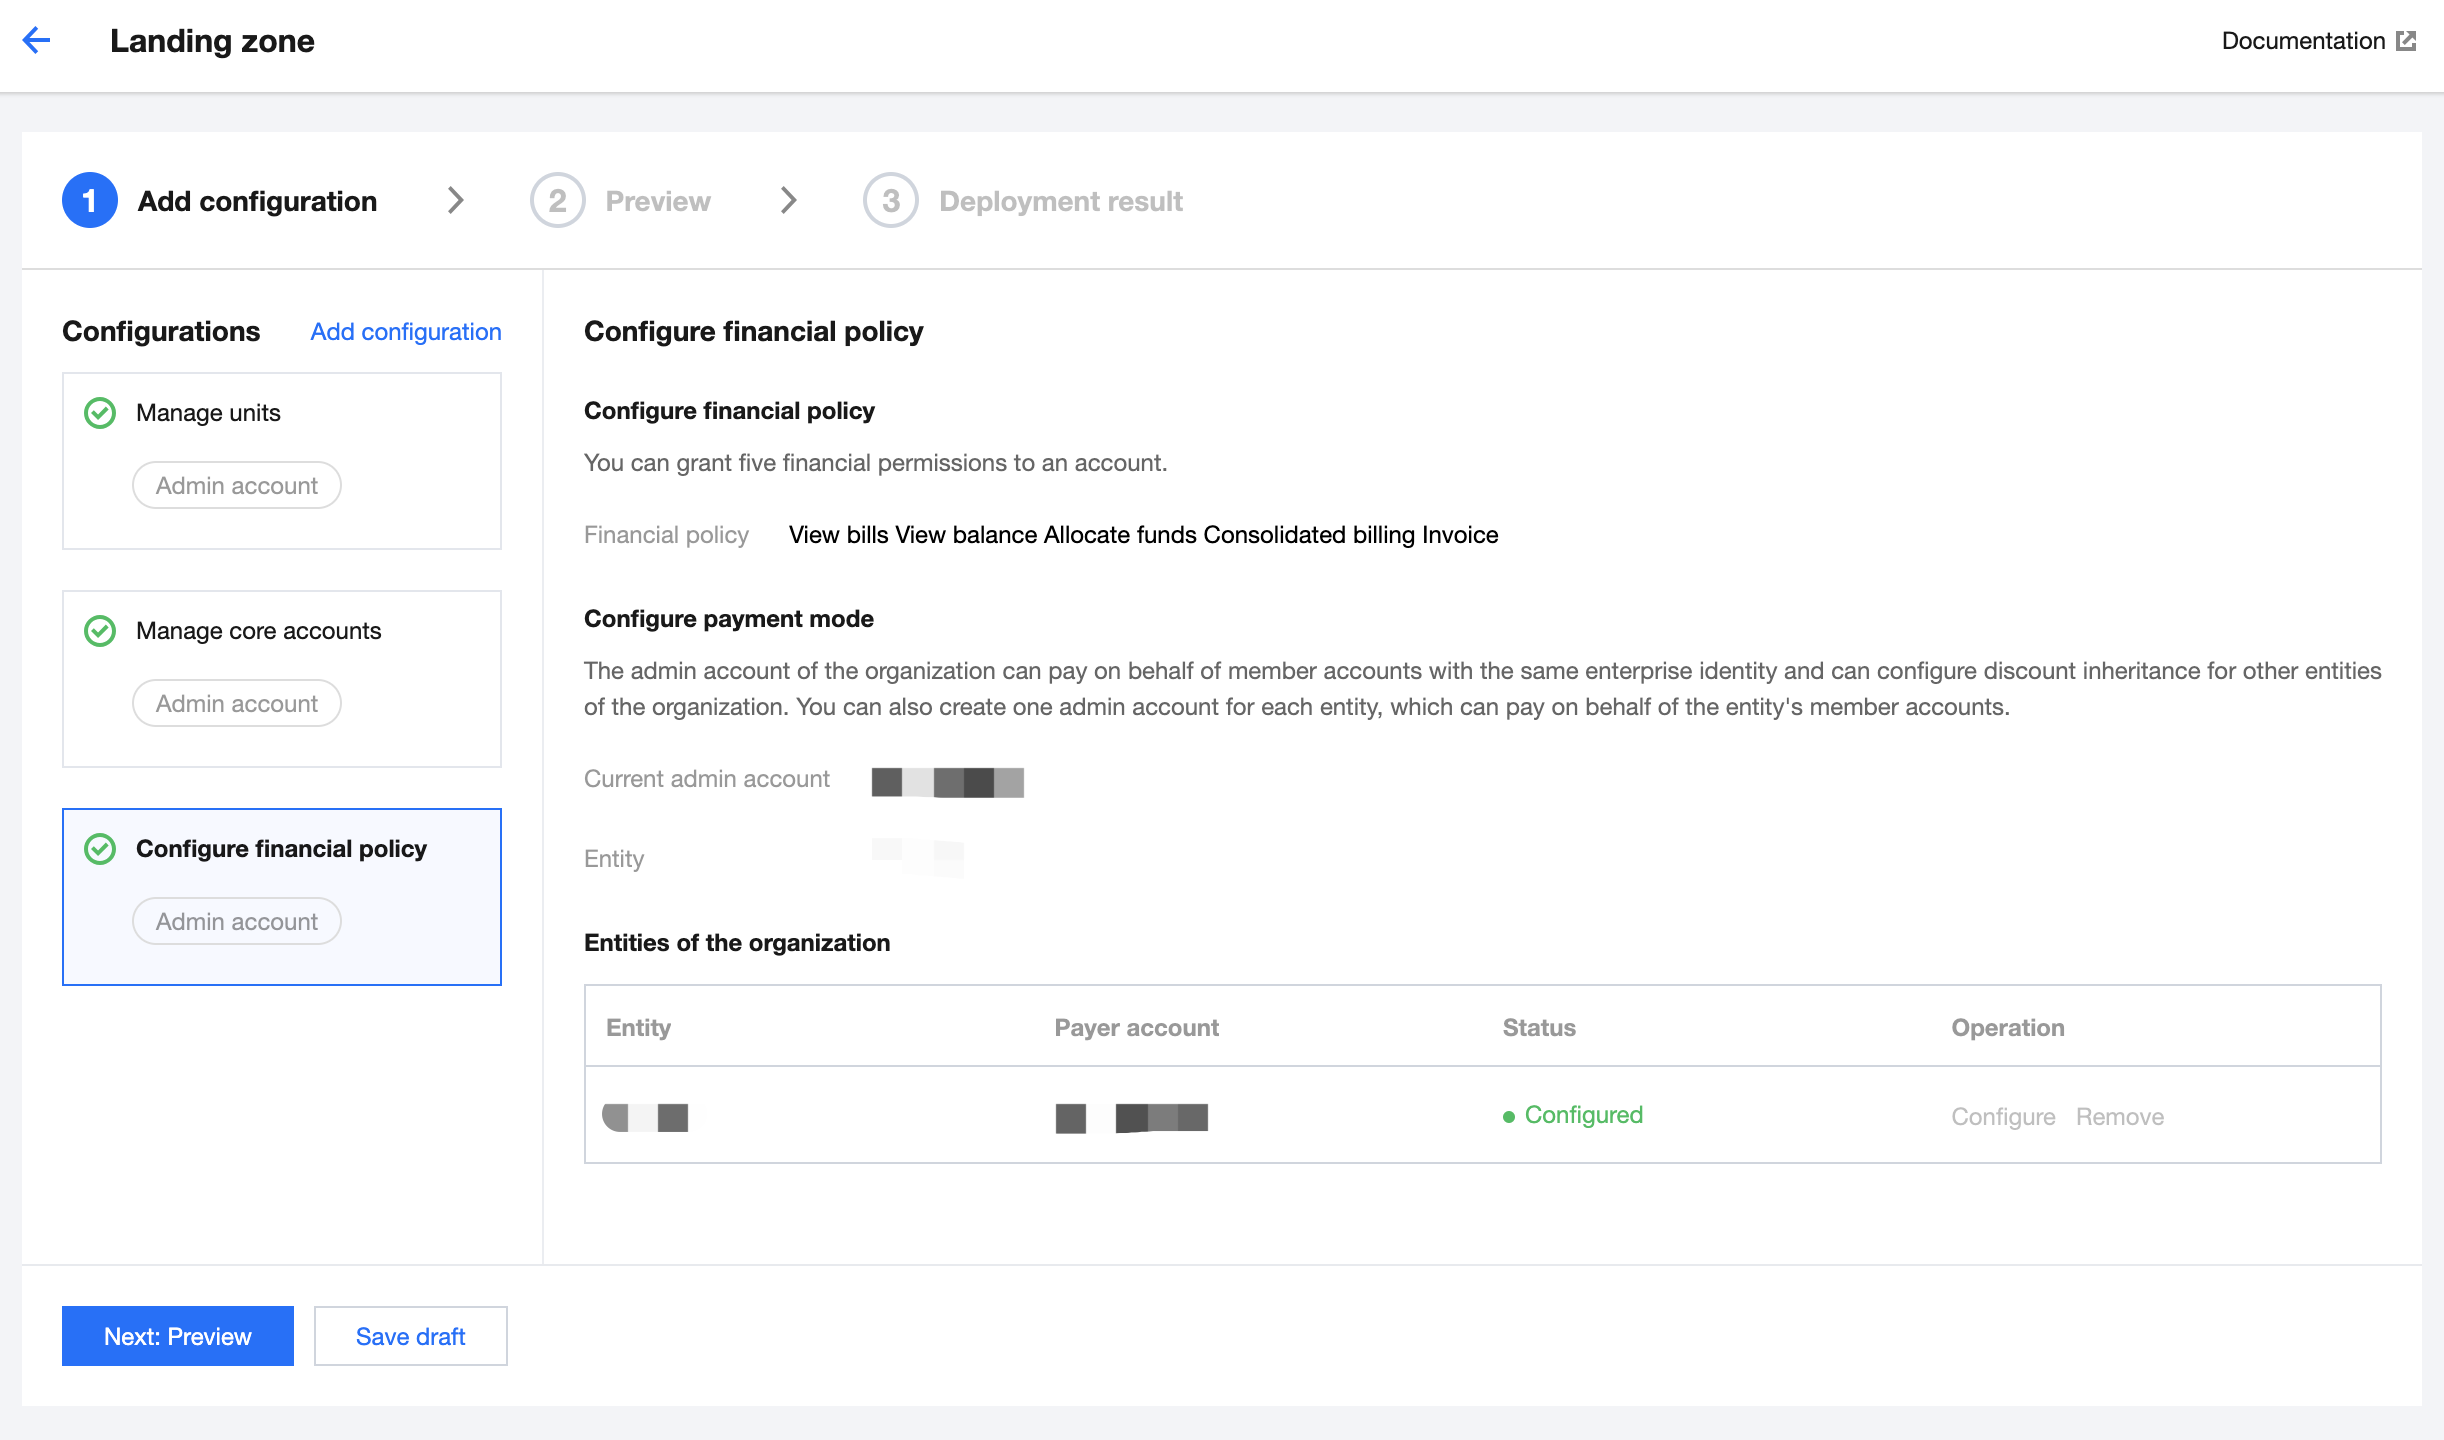Click Manage core accounts check icon
2444x1440 pixels.
100,631
